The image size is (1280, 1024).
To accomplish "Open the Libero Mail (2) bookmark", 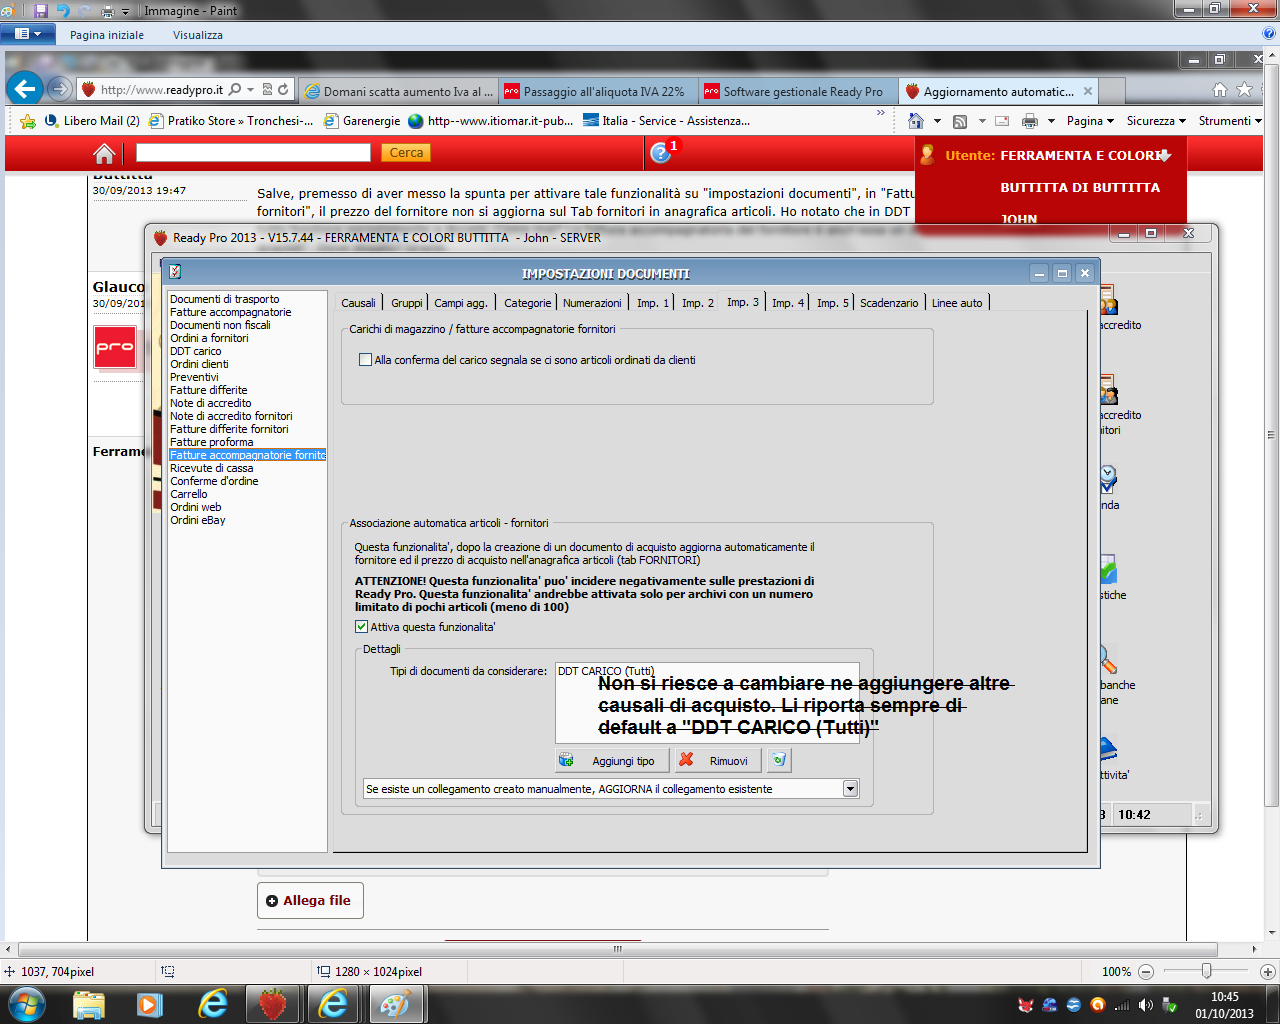I will click(x=92, y=121).
